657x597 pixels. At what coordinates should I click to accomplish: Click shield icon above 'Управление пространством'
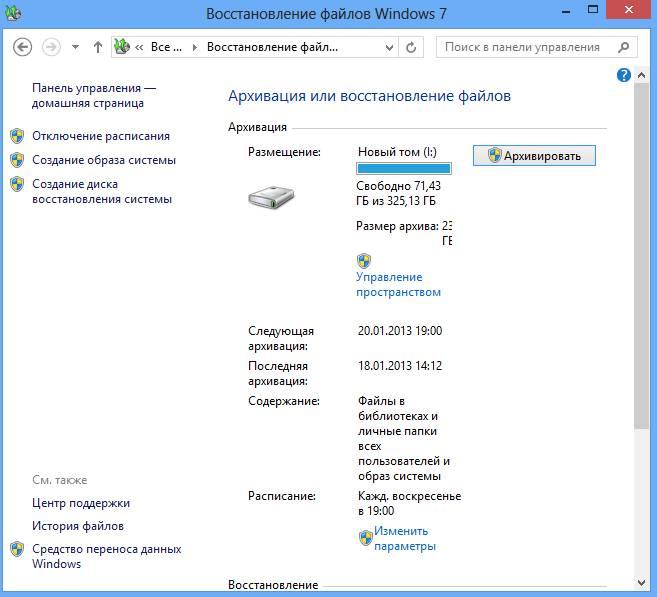[364, 261]
